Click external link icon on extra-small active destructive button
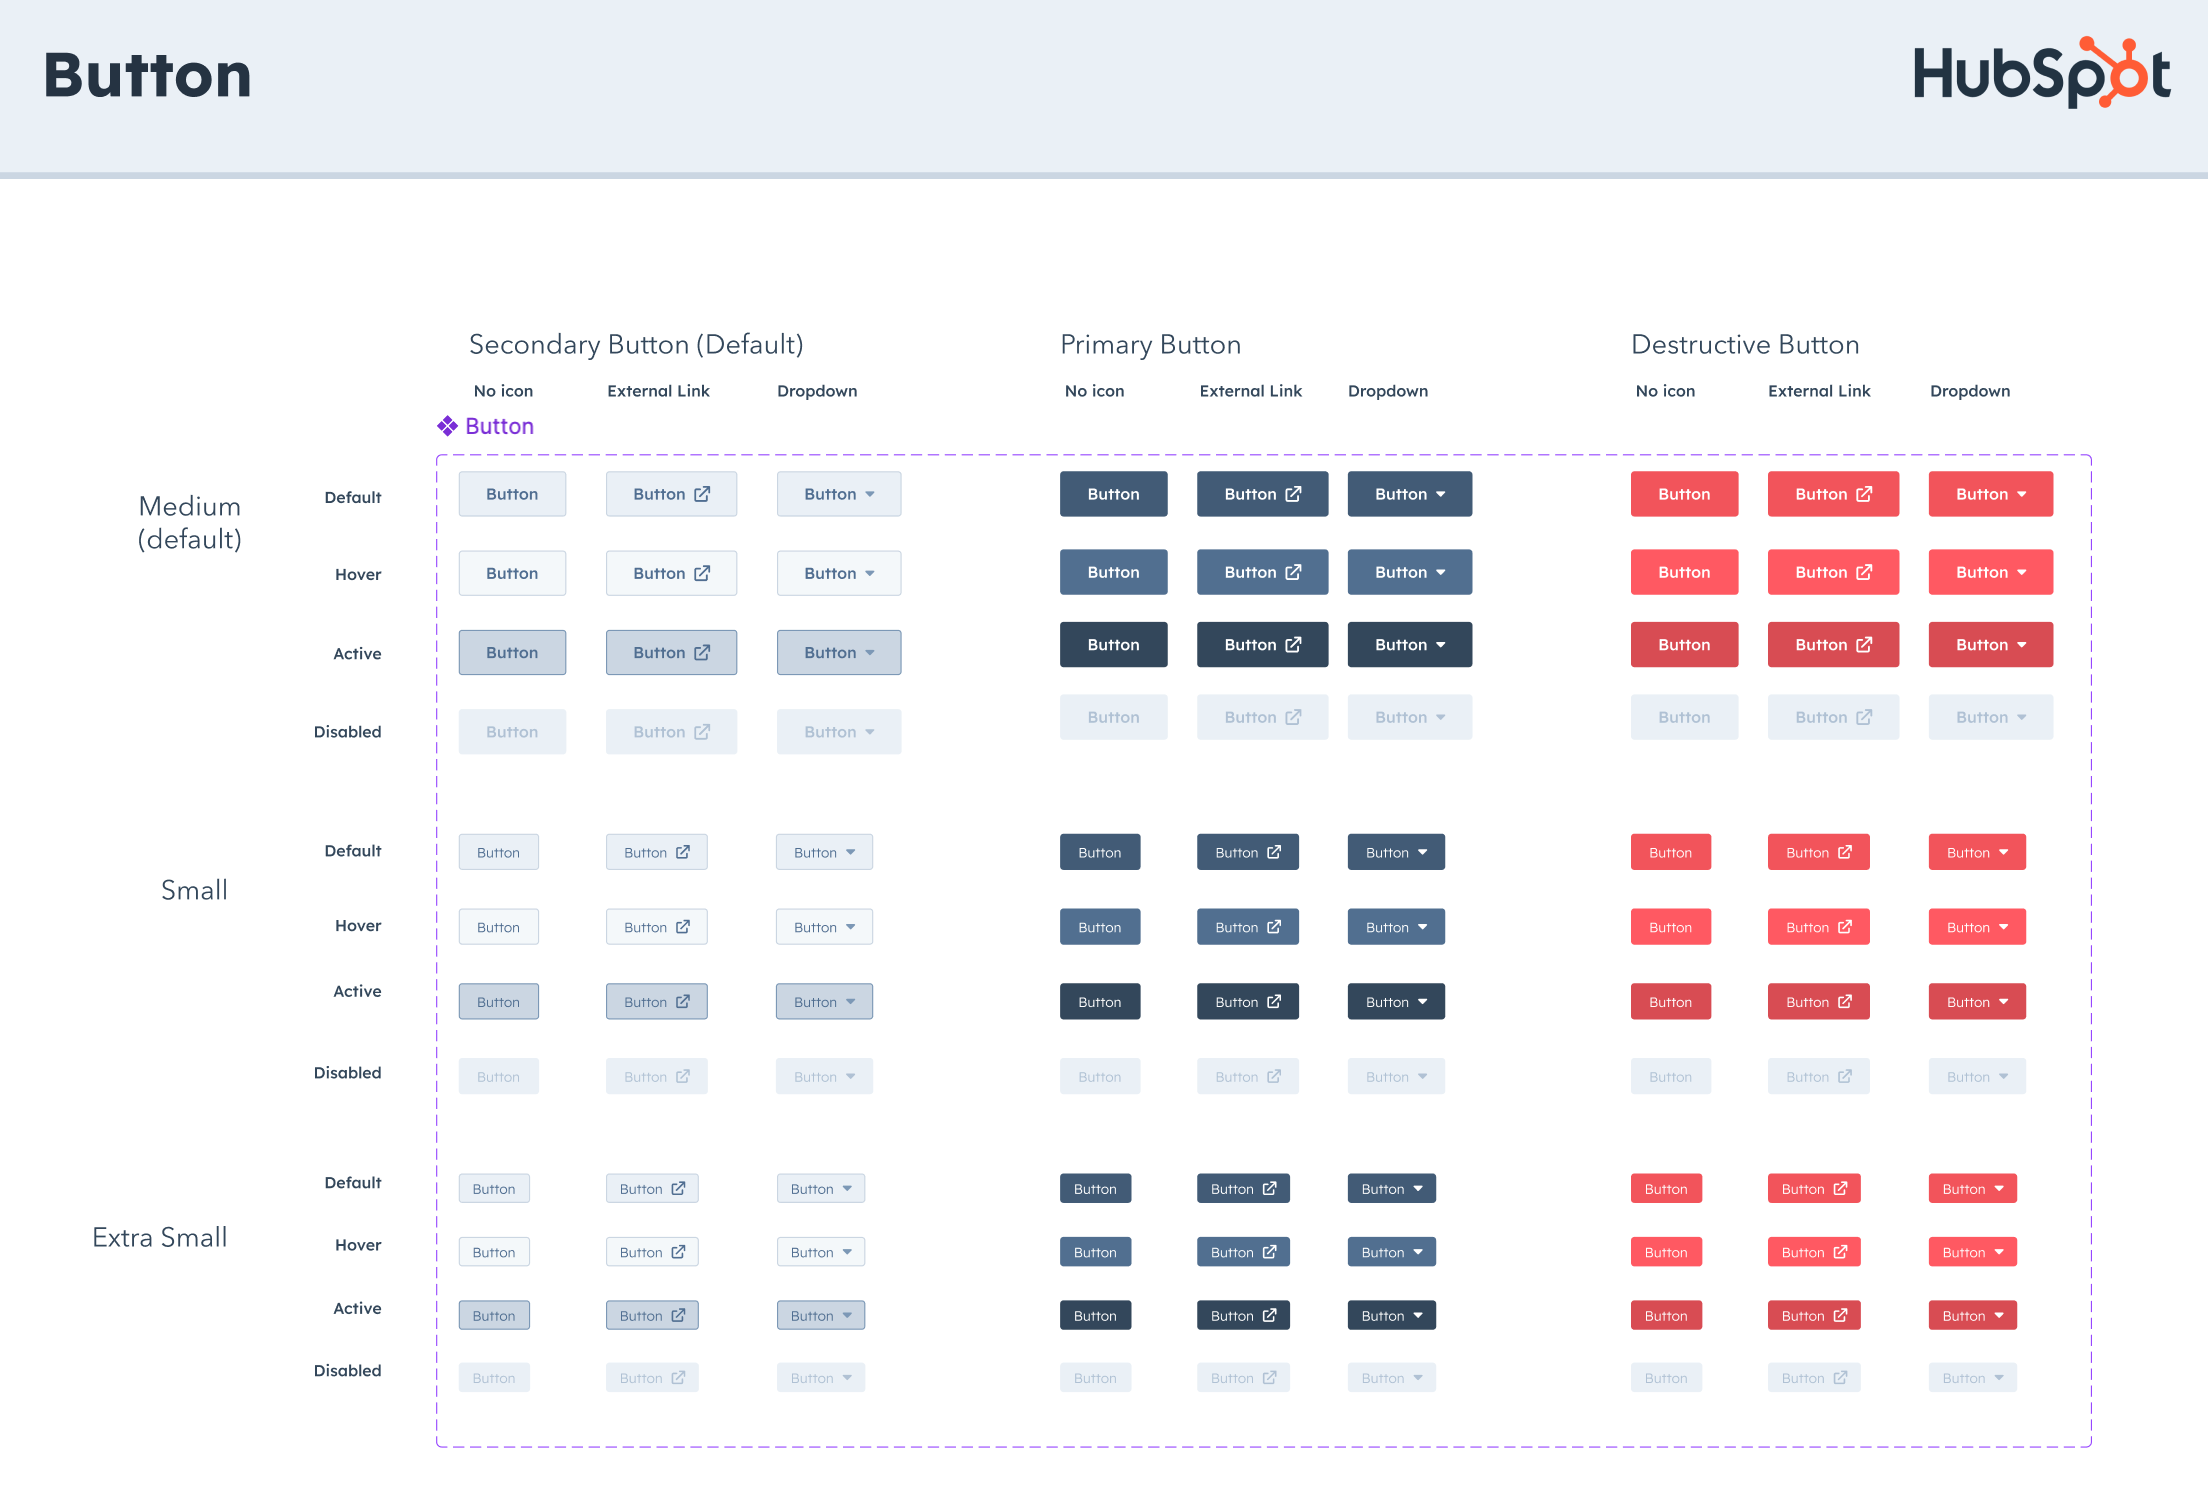The width and height of the screenshot is (2208, 1496). click(1840, 1315)
